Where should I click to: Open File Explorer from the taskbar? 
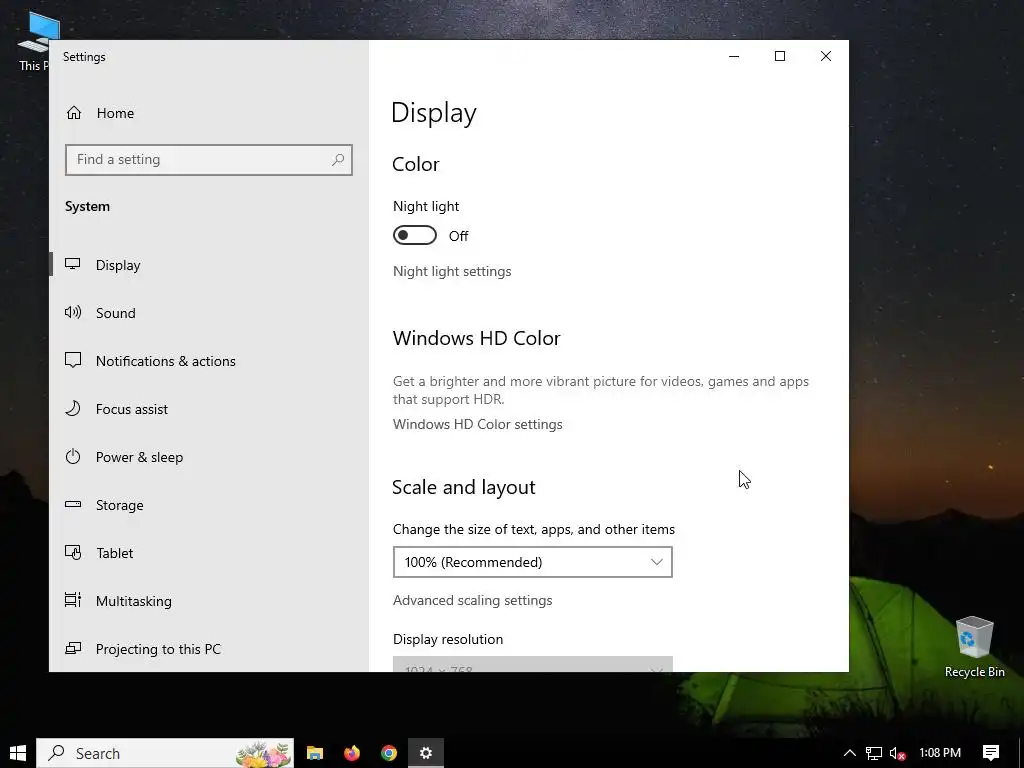(315, 753)
